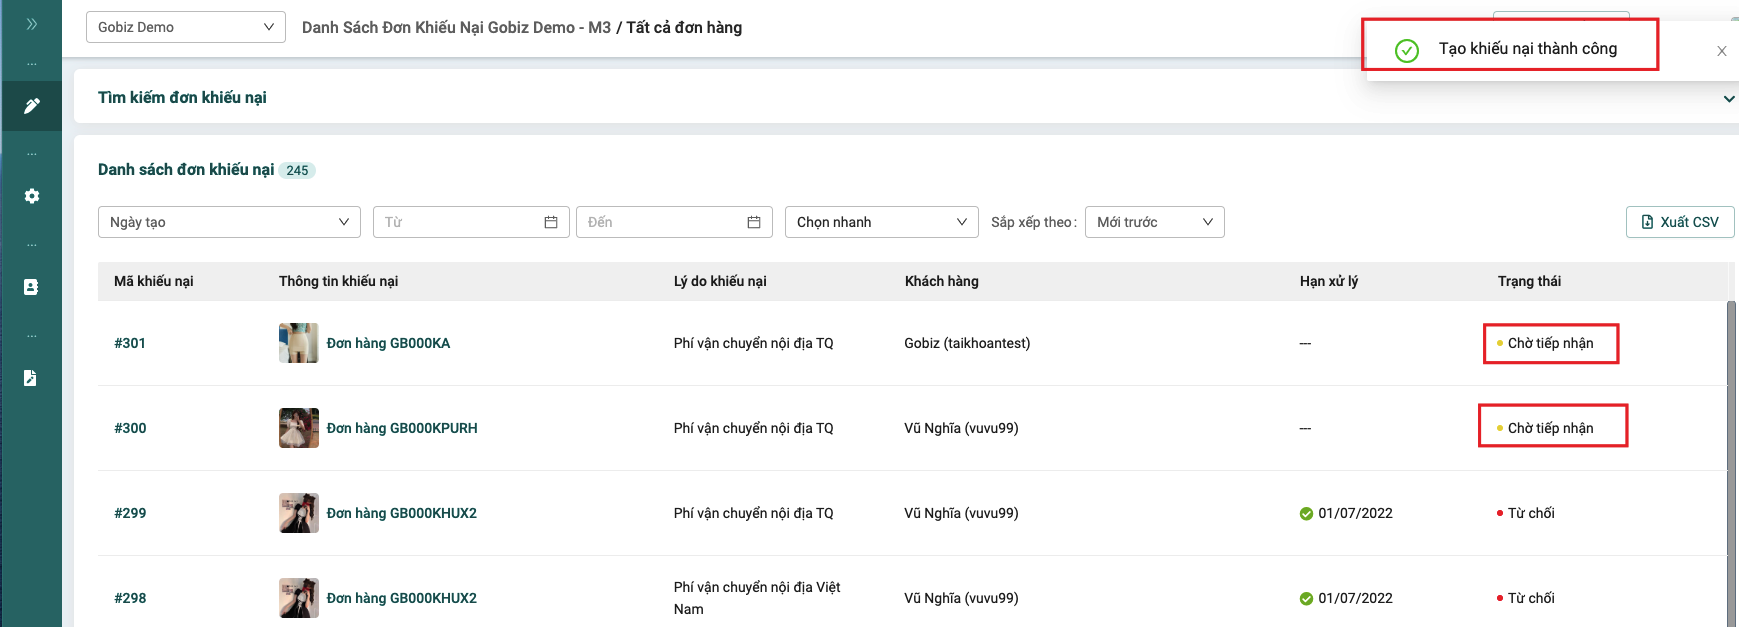Open calendar icon in 'Đến' date field
This screenshot has width=1739, height=627.
(x=753, y=222)
